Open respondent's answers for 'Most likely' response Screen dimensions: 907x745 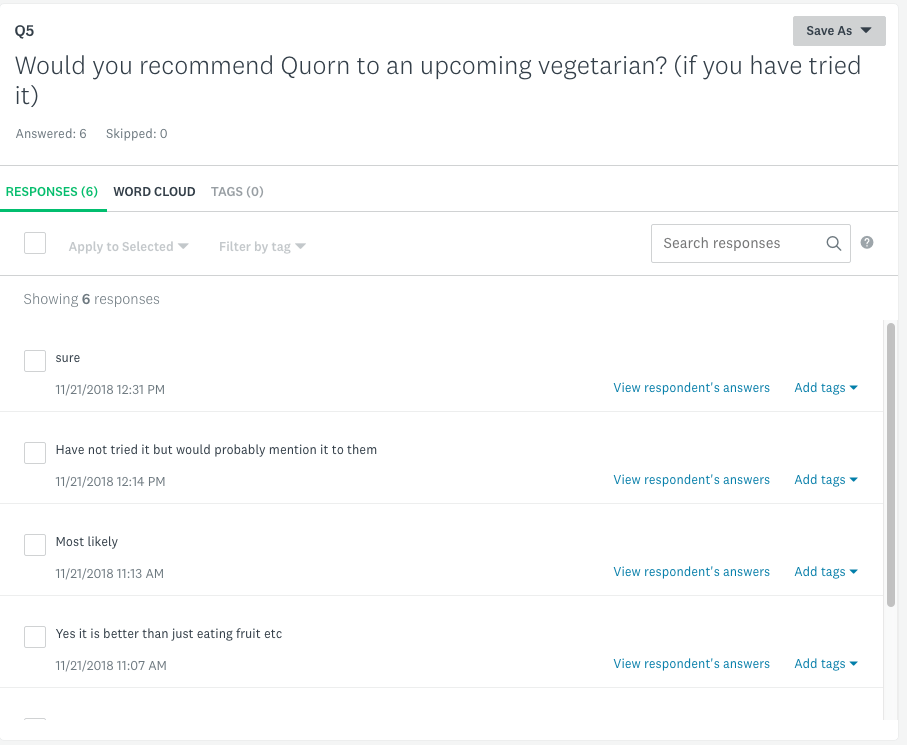(691, 571)
